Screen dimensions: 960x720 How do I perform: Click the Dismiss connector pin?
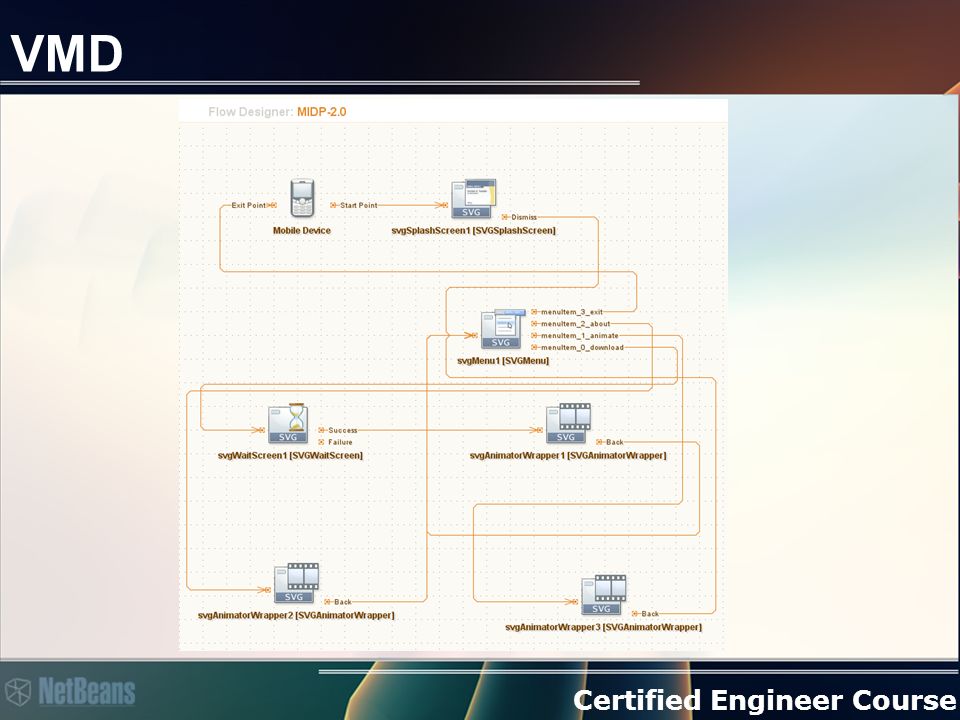pos(504,217)
